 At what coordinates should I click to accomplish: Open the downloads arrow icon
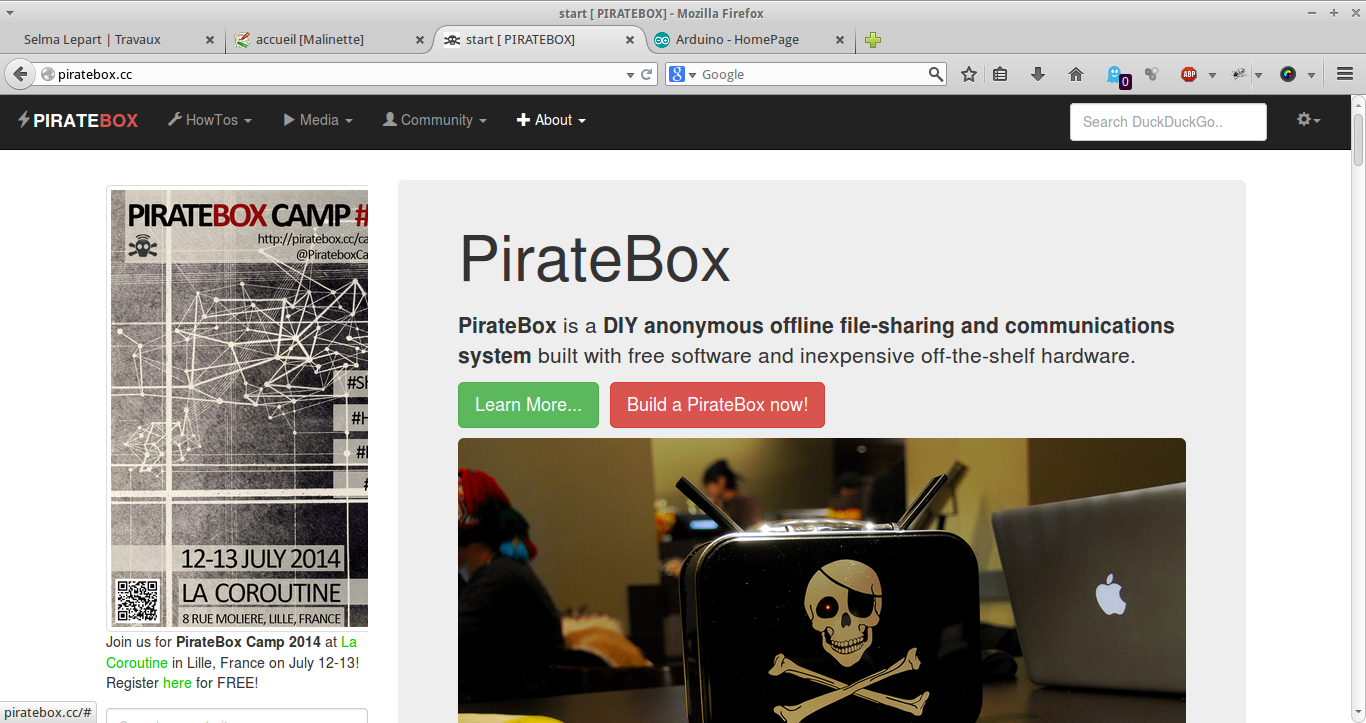[x=1038, y=74]
